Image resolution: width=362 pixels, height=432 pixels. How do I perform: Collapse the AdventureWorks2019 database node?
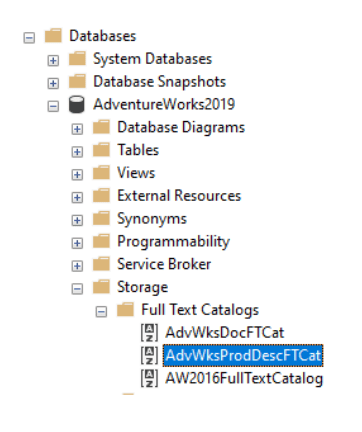coord(53,106)
